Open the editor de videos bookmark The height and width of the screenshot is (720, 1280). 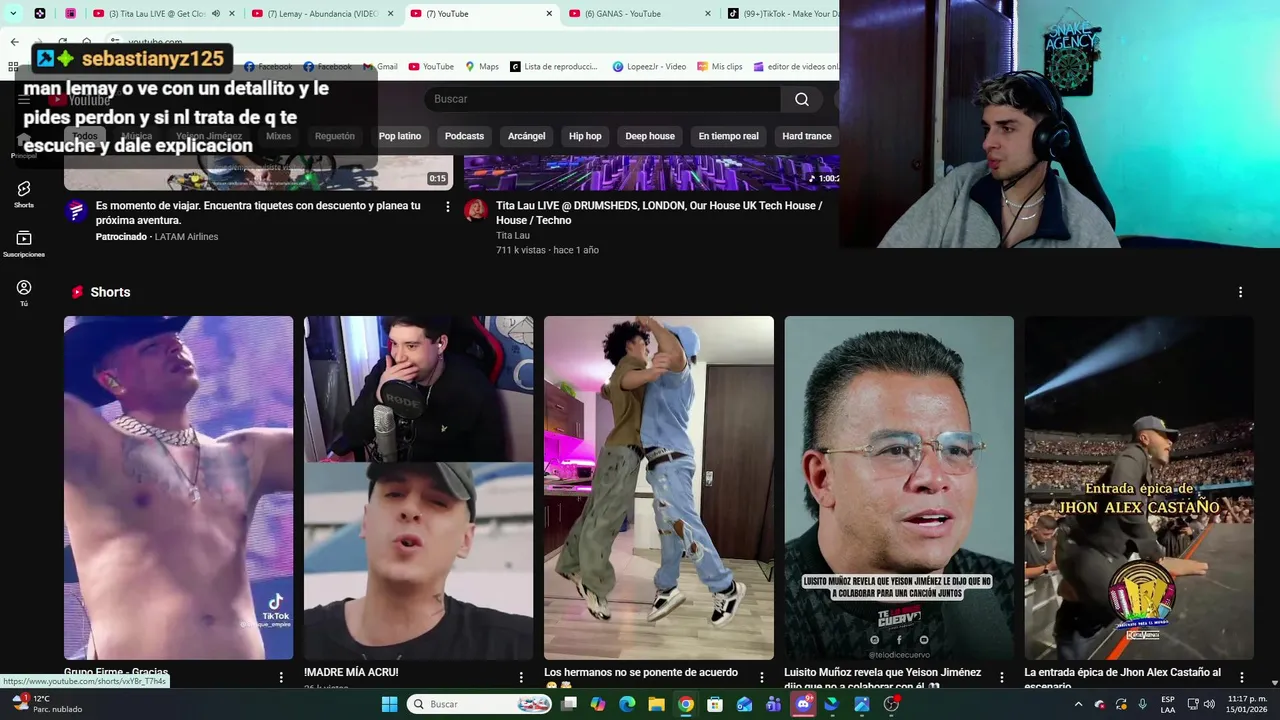click(x=796, y=67)
